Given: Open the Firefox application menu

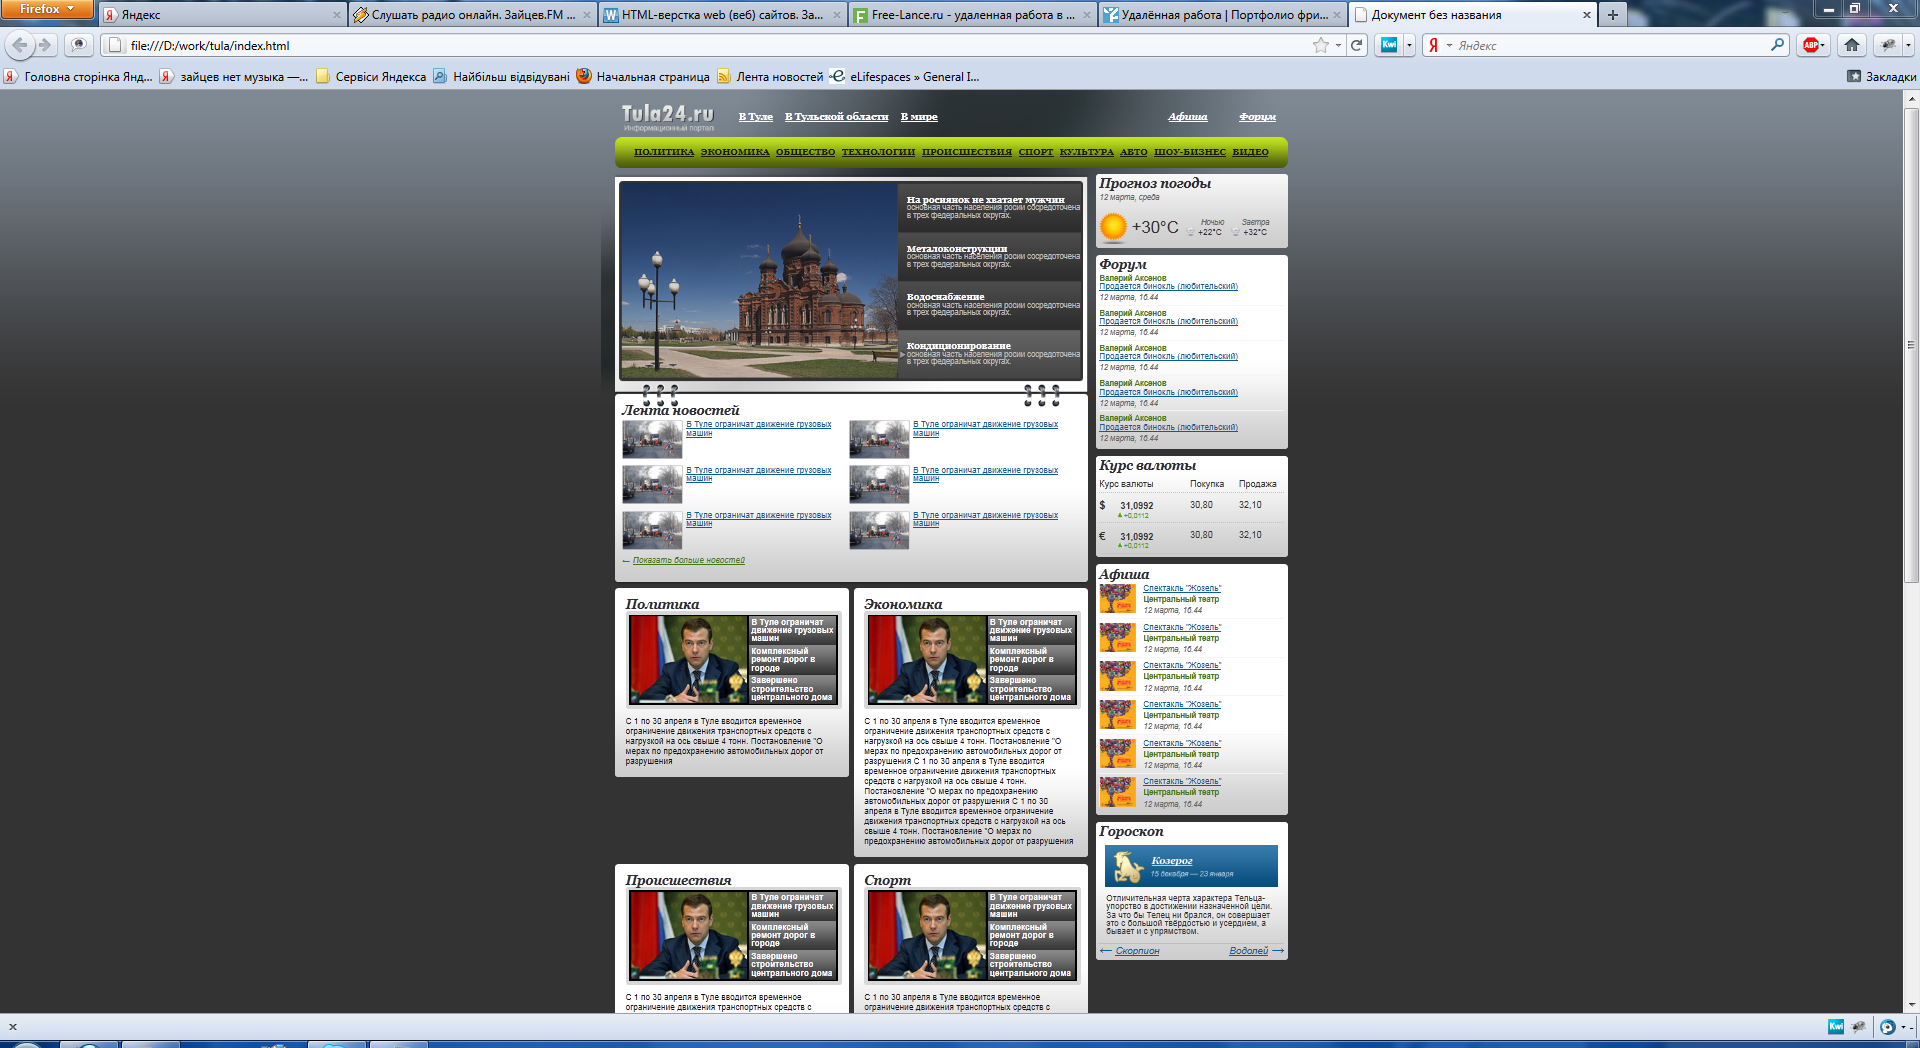Looking at the screenshot, I should (47, 9).
